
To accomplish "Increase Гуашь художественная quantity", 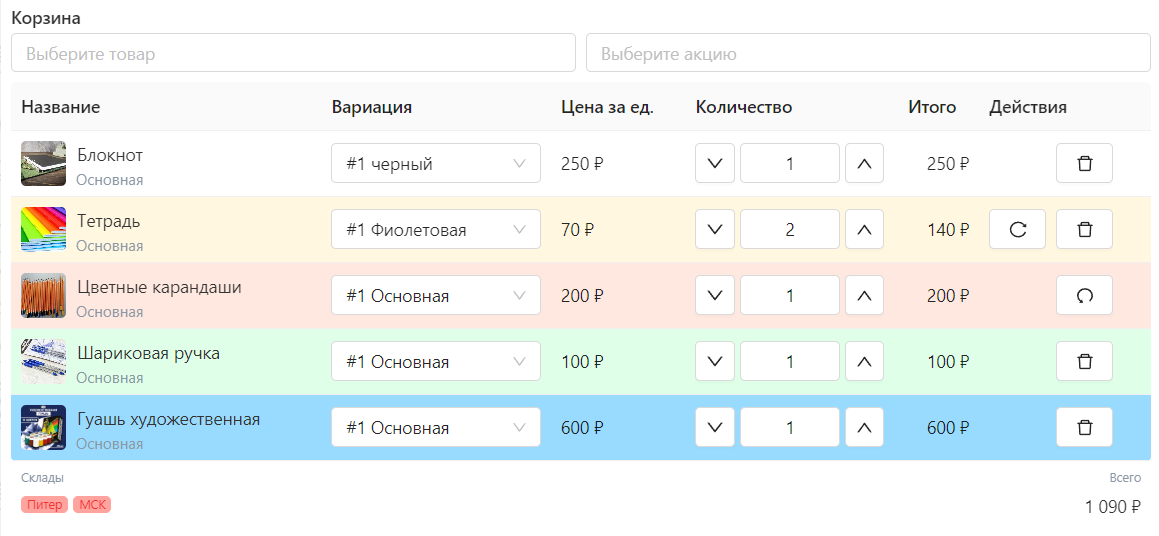I will point(864,427).
